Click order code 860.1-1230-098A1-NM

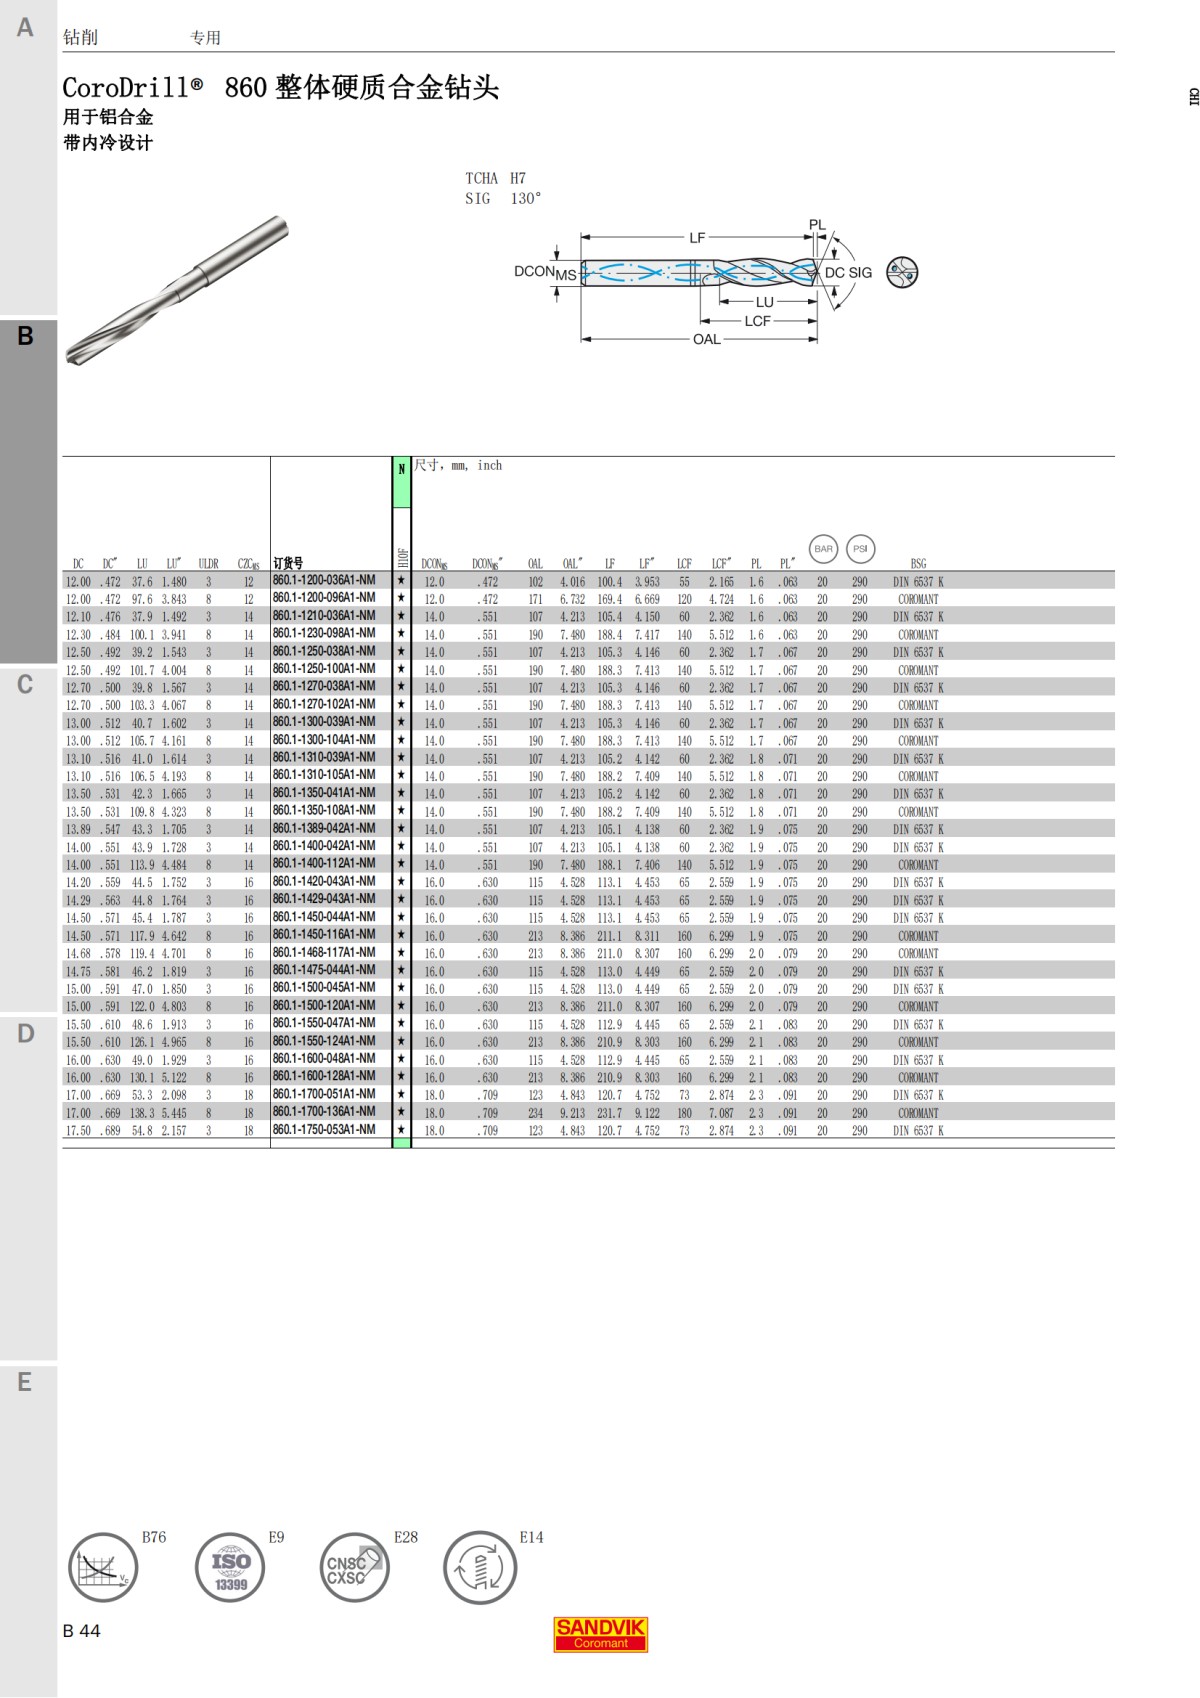(x=324, y=634)
